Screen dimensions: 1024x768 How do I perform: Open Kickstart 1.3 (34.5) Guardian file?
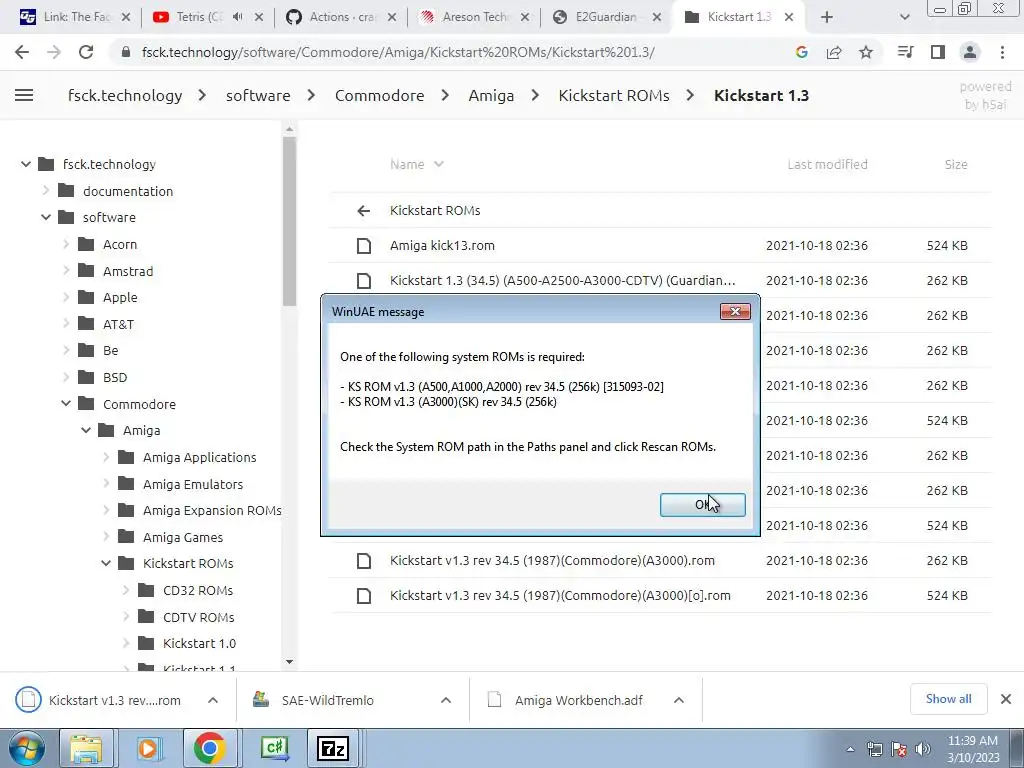pos(562,280)
